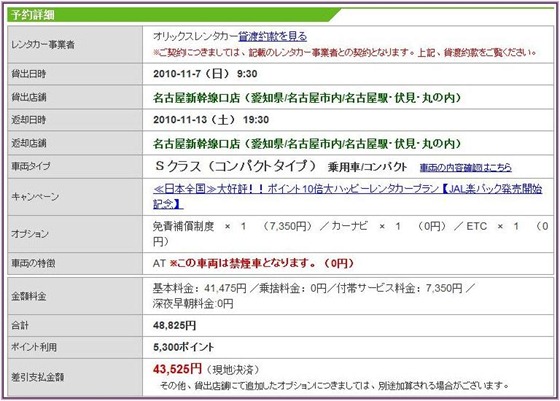Click the (現地決済) text

[233, 369]
